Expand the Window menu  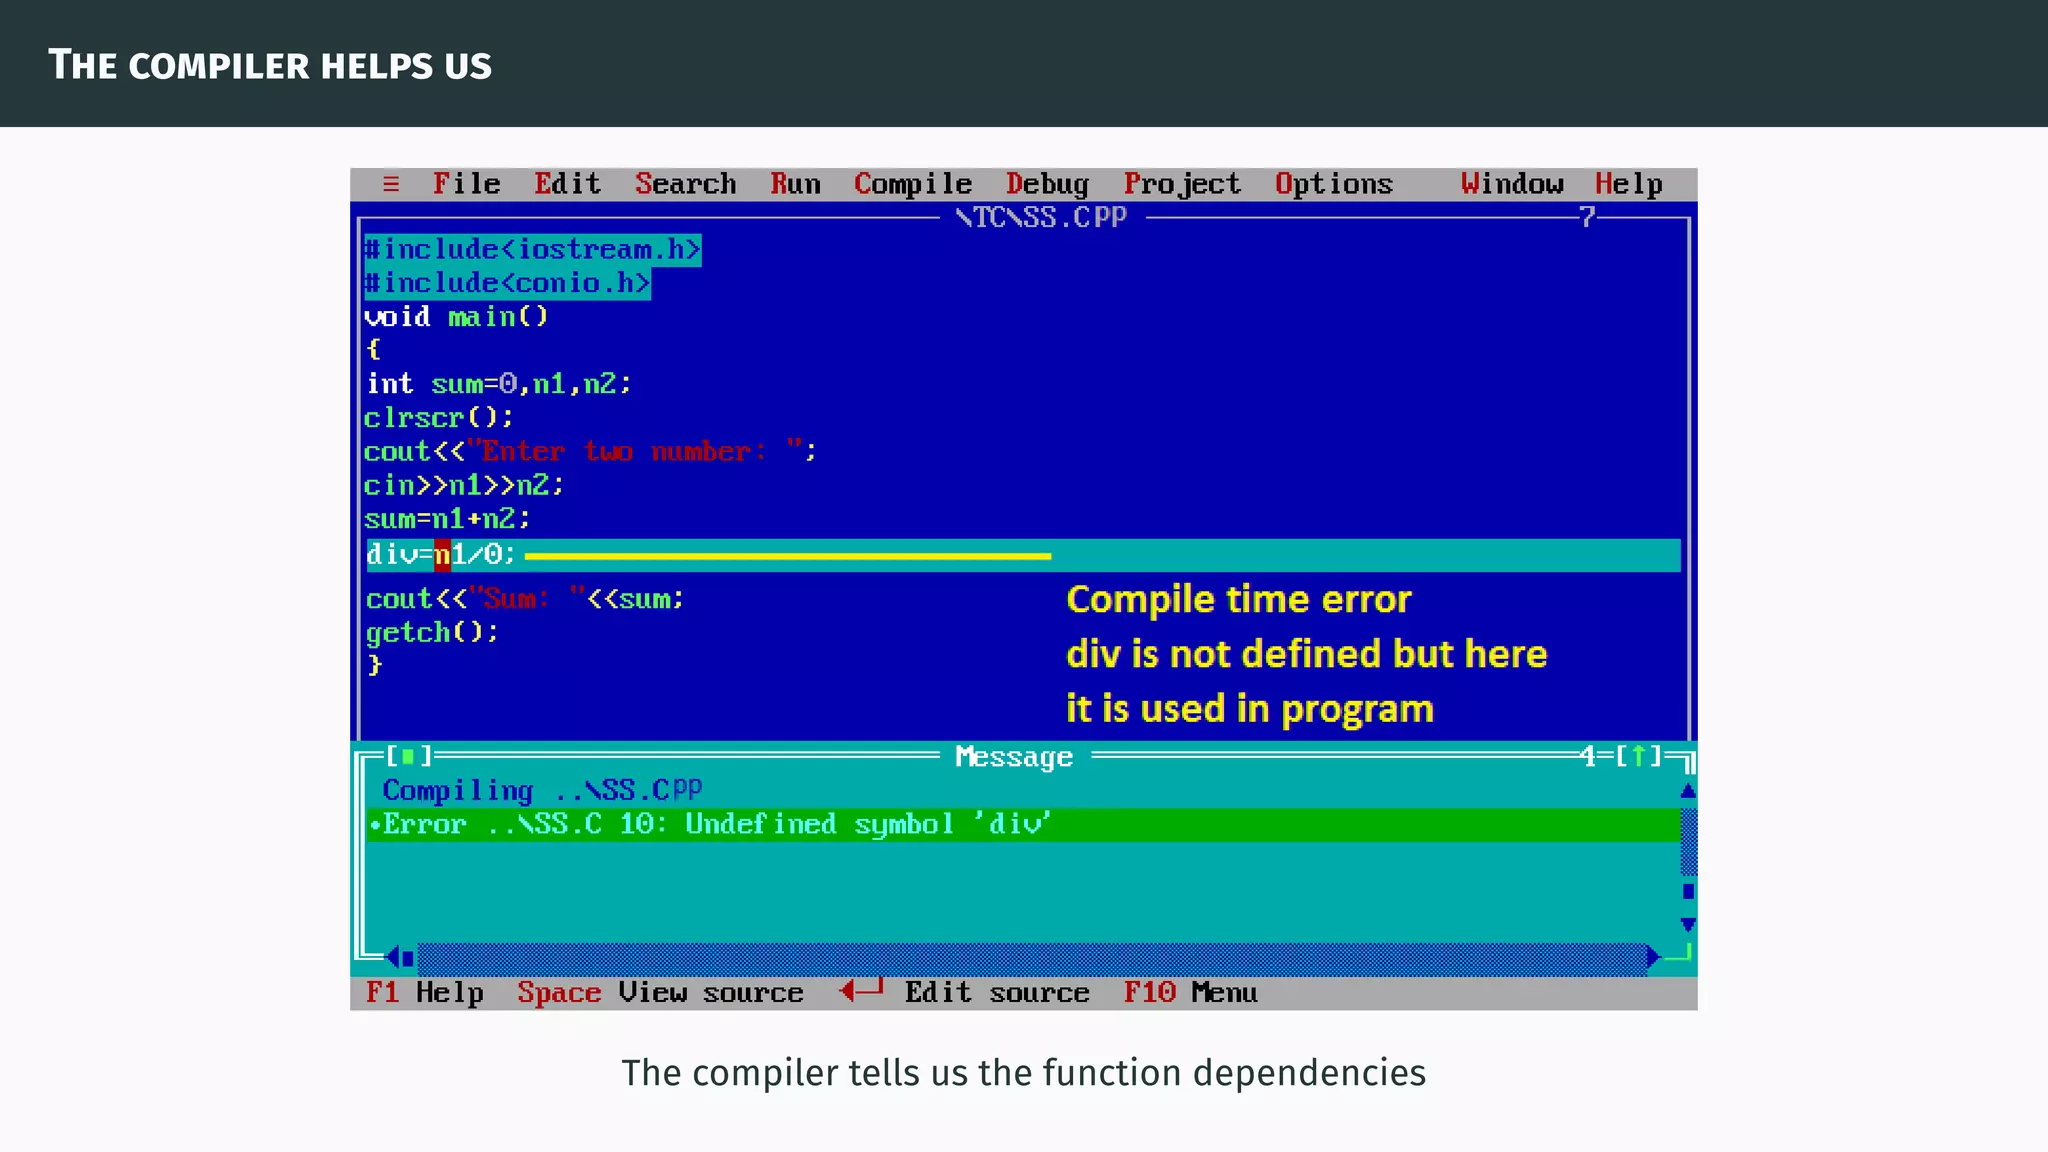[1511, 184]
